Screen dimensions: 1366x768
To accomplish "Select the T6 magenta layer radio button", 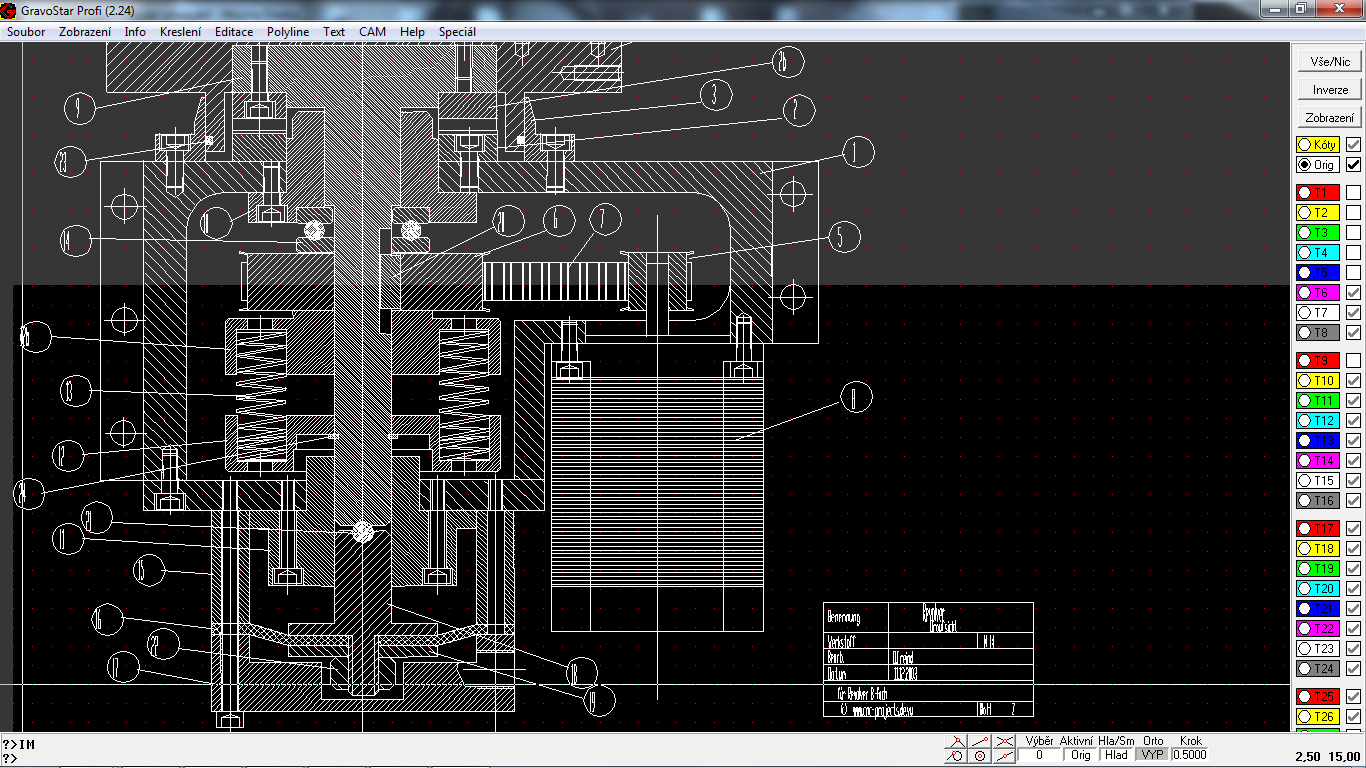I will coord(1305,293).
